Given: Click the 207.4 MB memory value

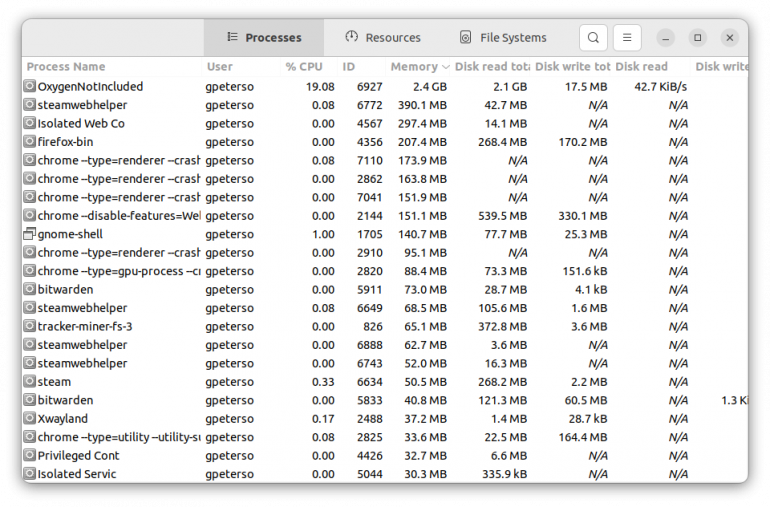Looking at the screenshot, I should tap(422, 142).
